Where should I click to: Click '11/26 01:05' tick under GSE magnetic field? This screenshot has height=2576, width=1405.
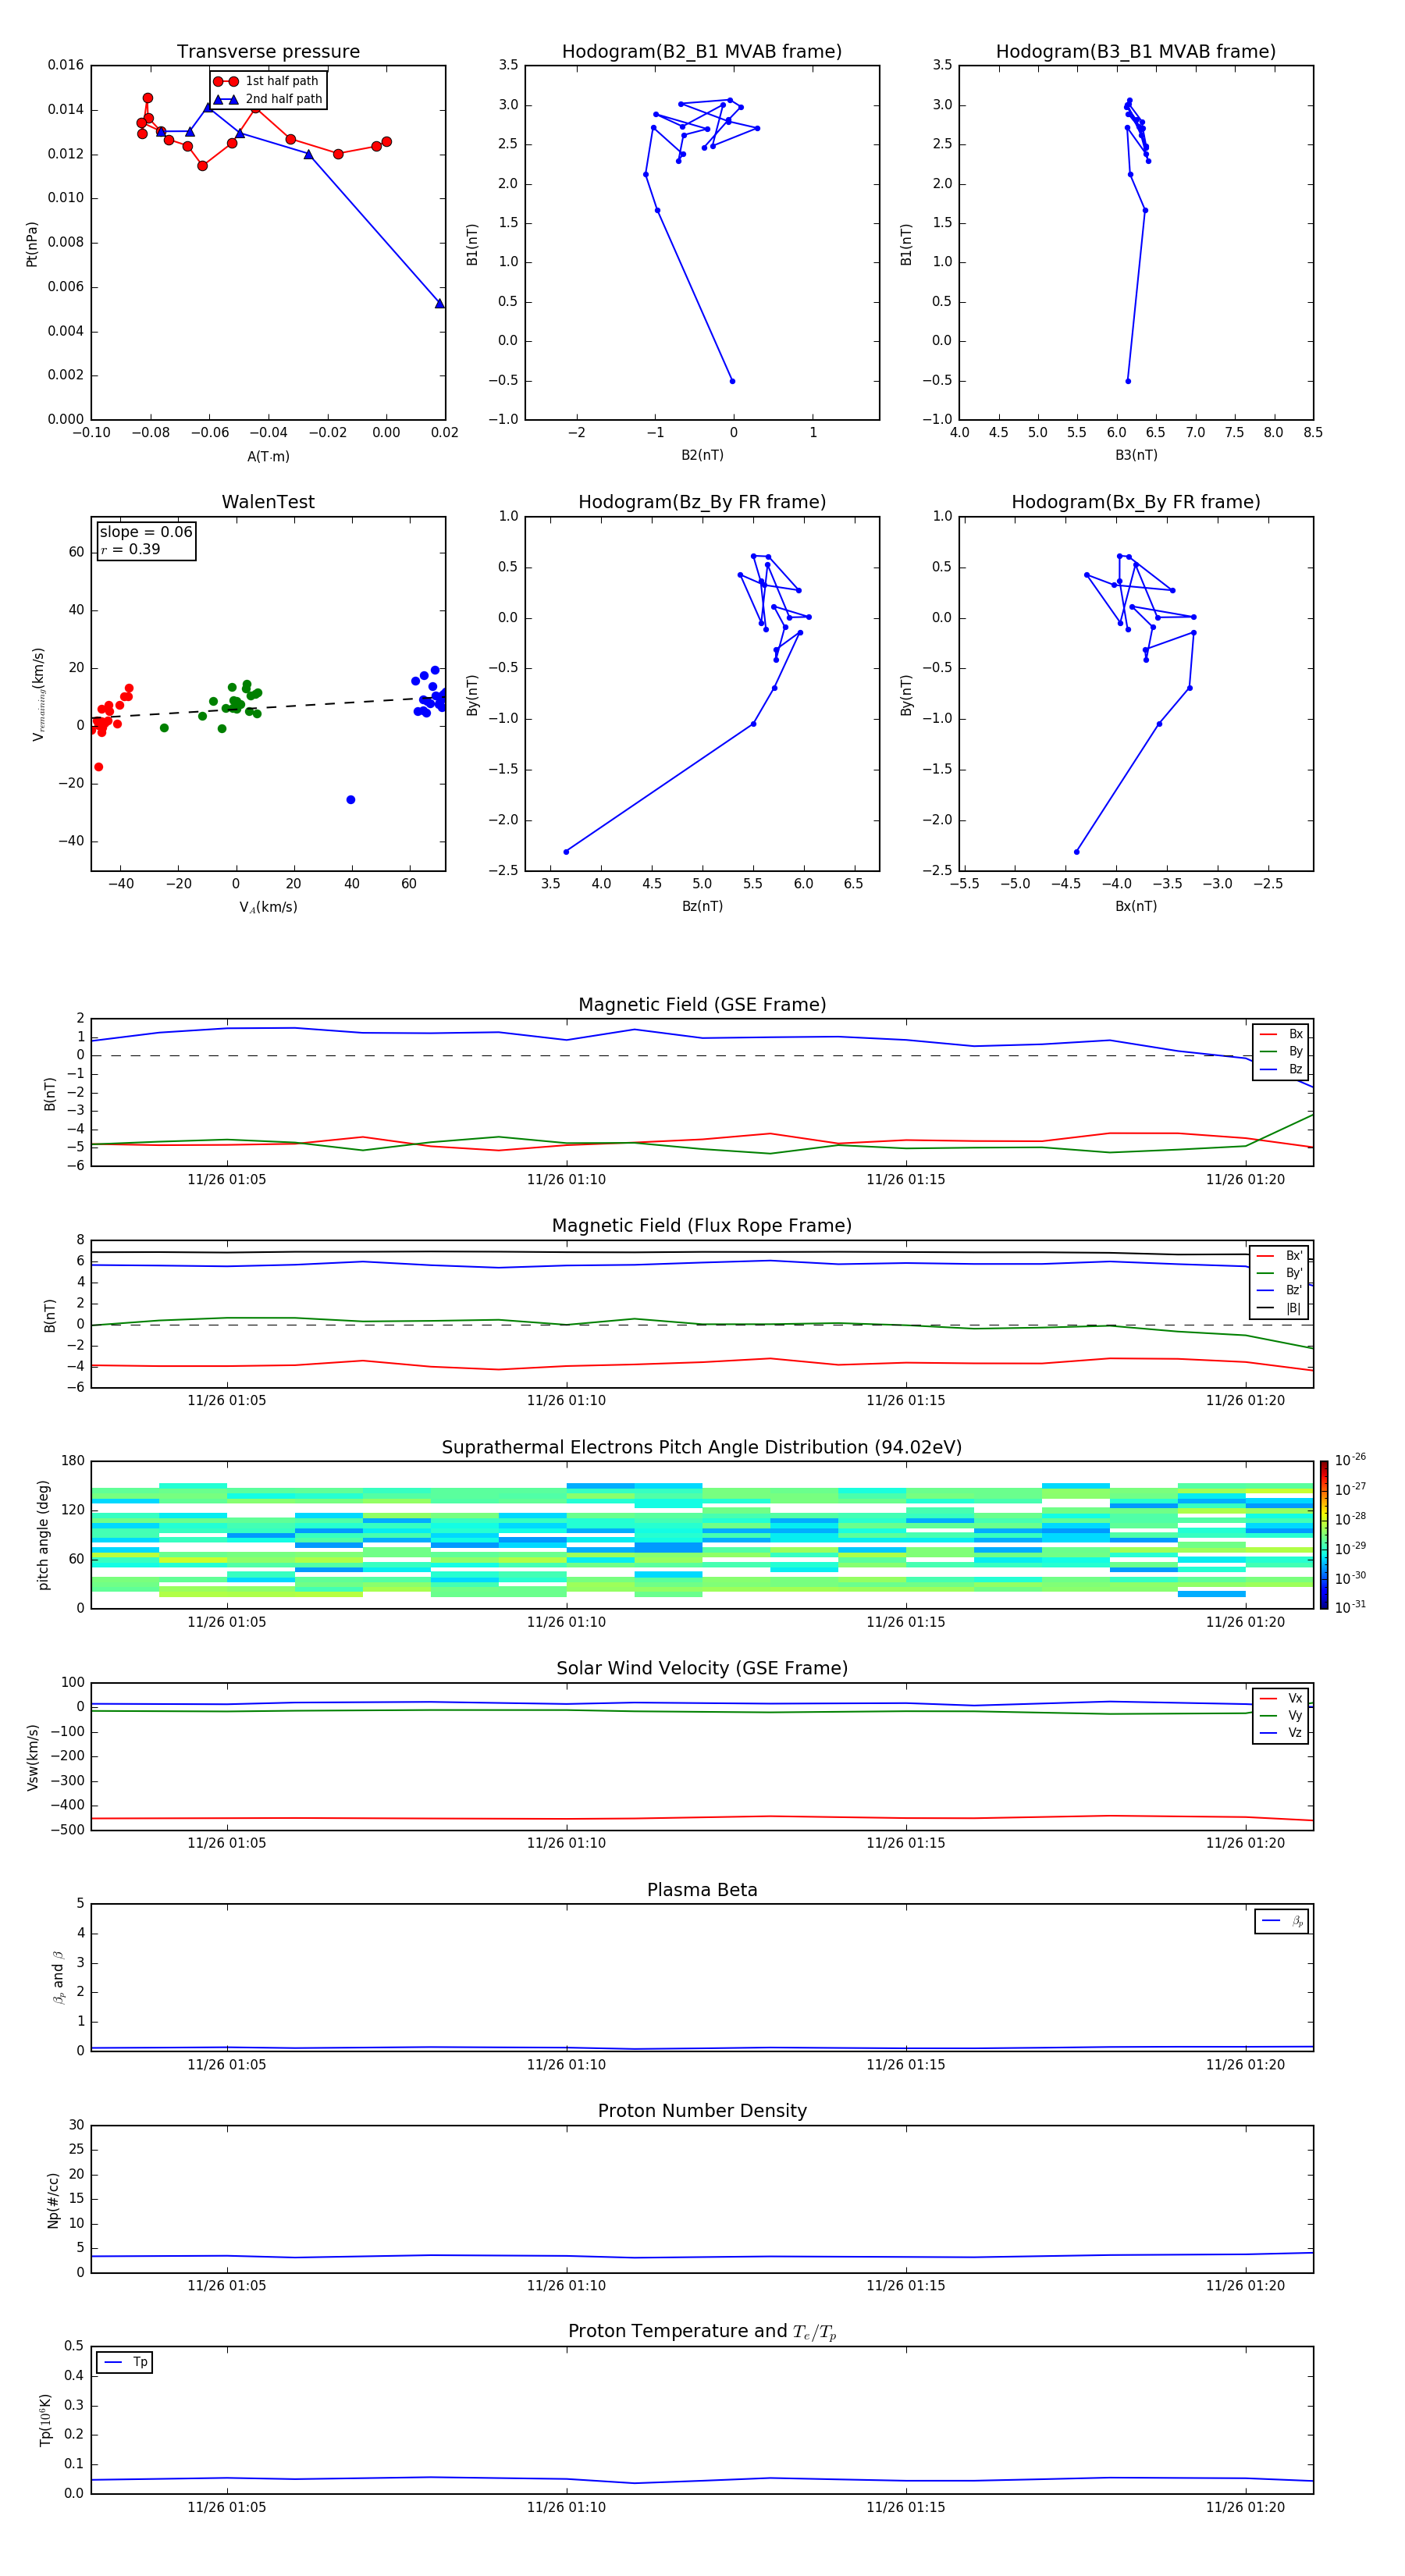pos(227,1180)
